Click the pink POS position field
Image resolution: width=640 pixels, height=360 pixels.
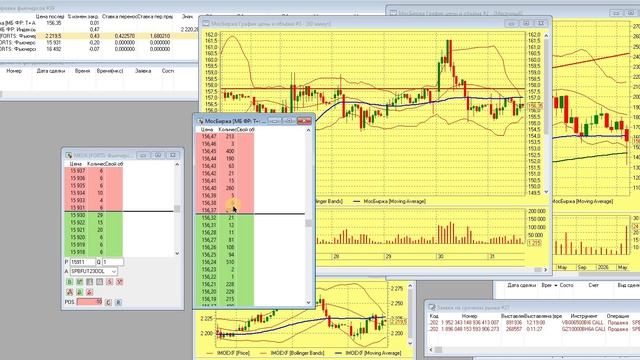click(x=89, y=302)
